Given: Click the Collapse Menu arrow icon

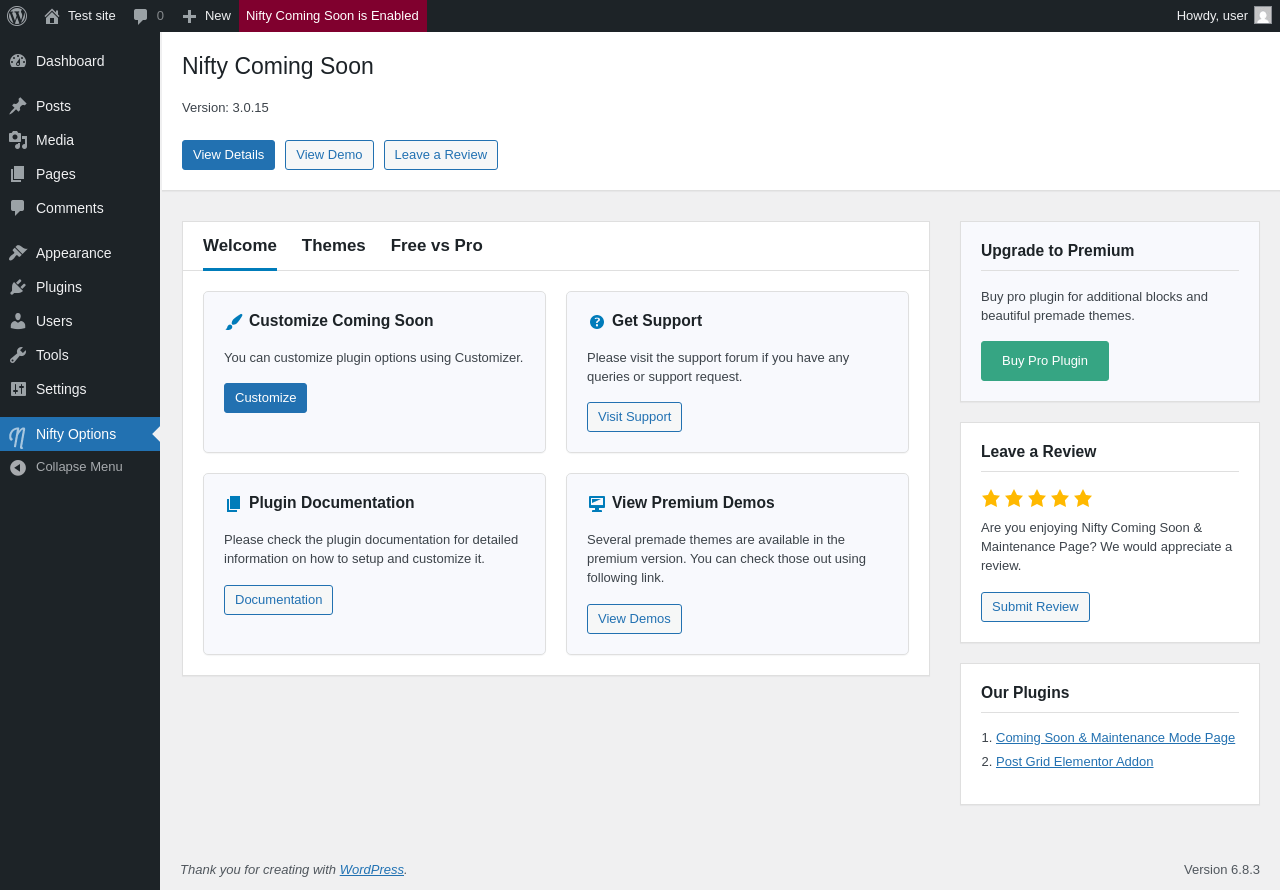Looking at the screenshot, I should click(x=18, y=467).
